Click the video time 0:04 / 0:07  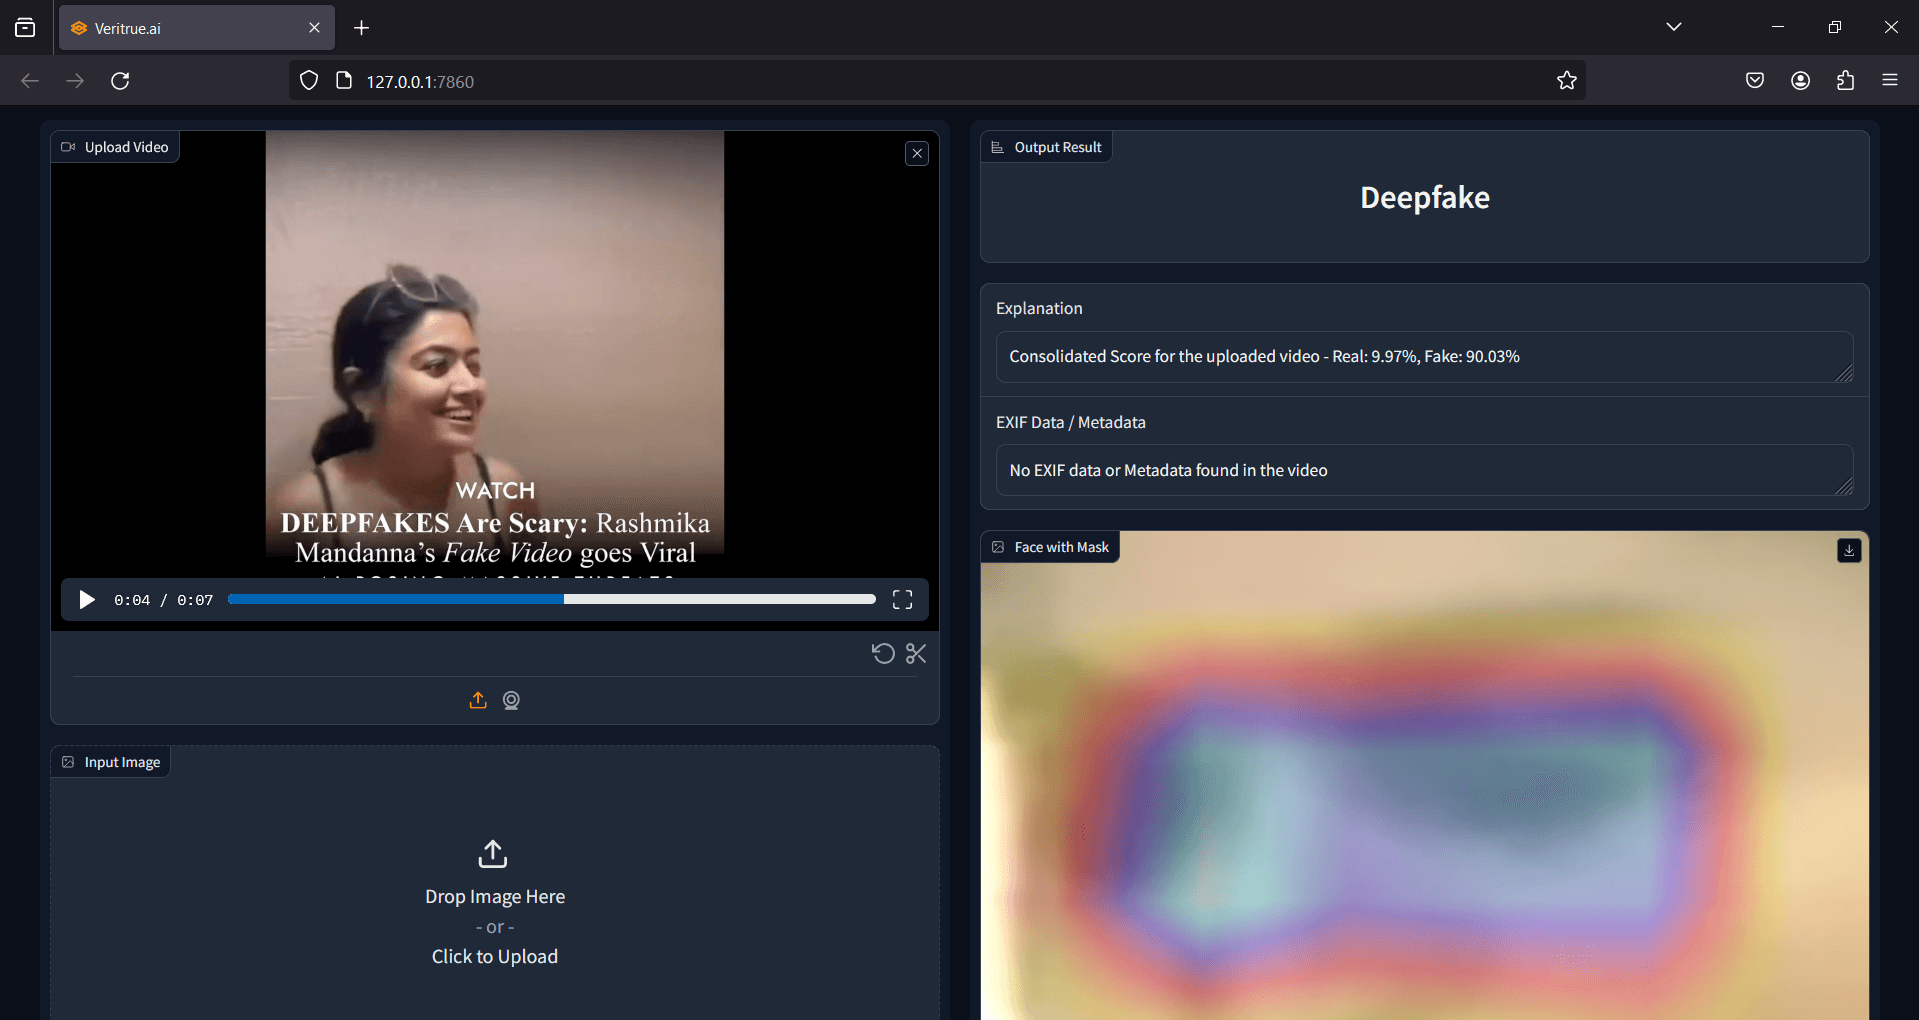(163, 600)
